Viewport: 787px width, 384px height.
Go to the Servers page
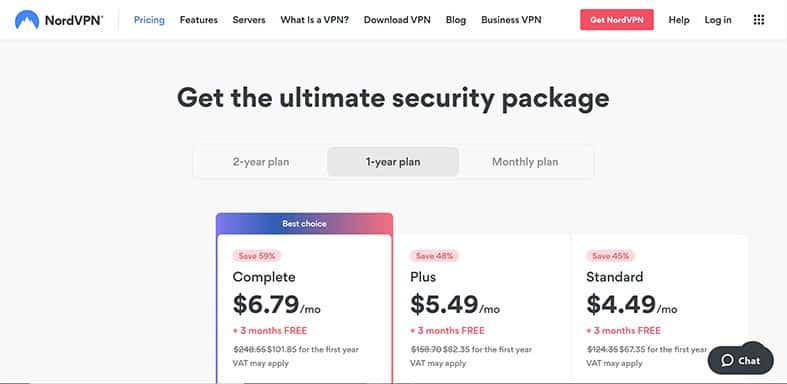pos(249,20)
